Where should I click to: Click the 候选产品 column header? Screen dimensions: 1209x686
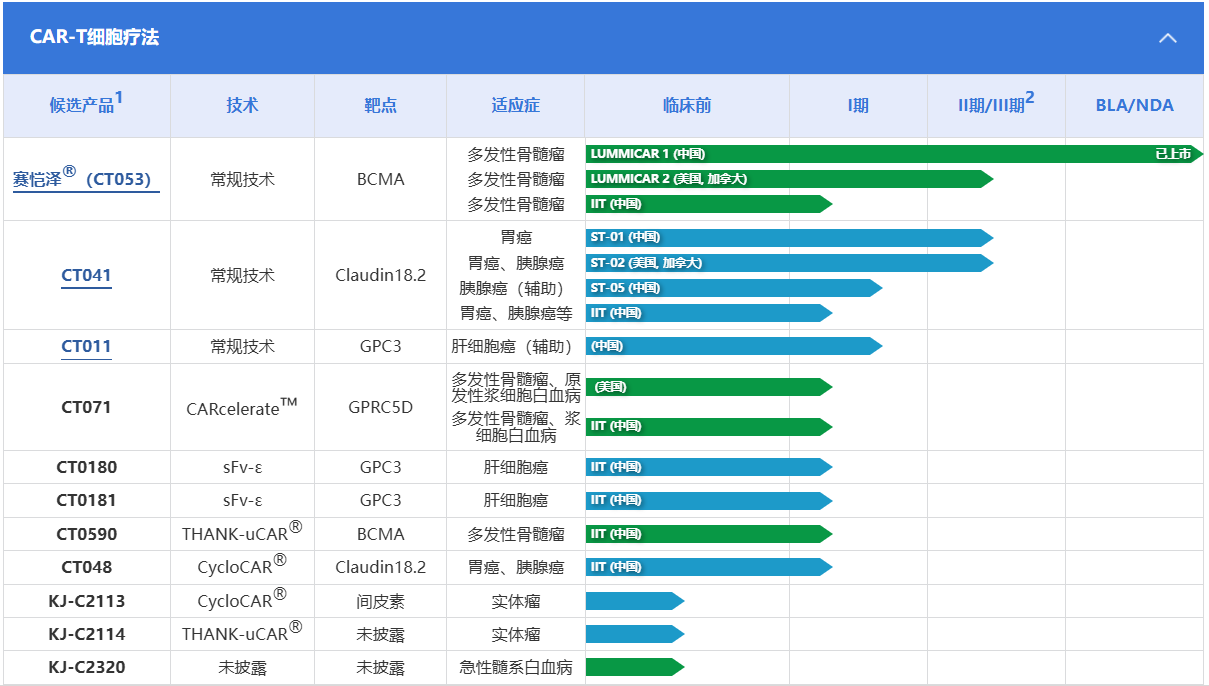(86, 105)
